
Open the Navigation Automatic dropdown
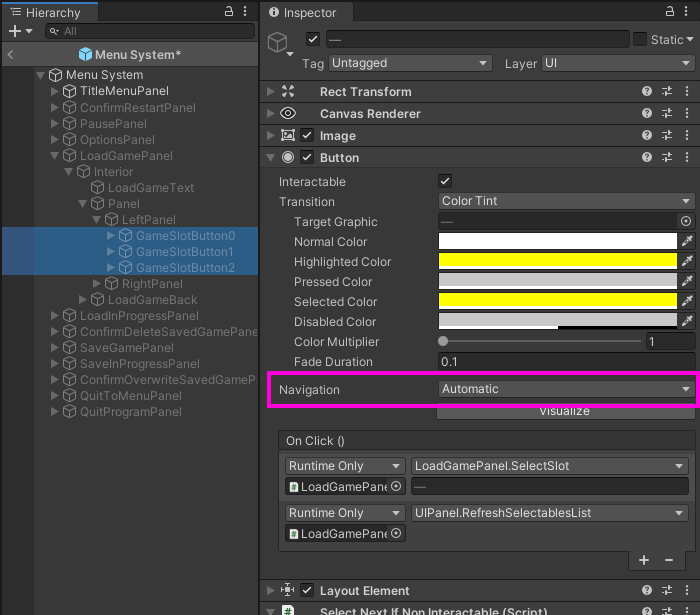tap(566, 389)
